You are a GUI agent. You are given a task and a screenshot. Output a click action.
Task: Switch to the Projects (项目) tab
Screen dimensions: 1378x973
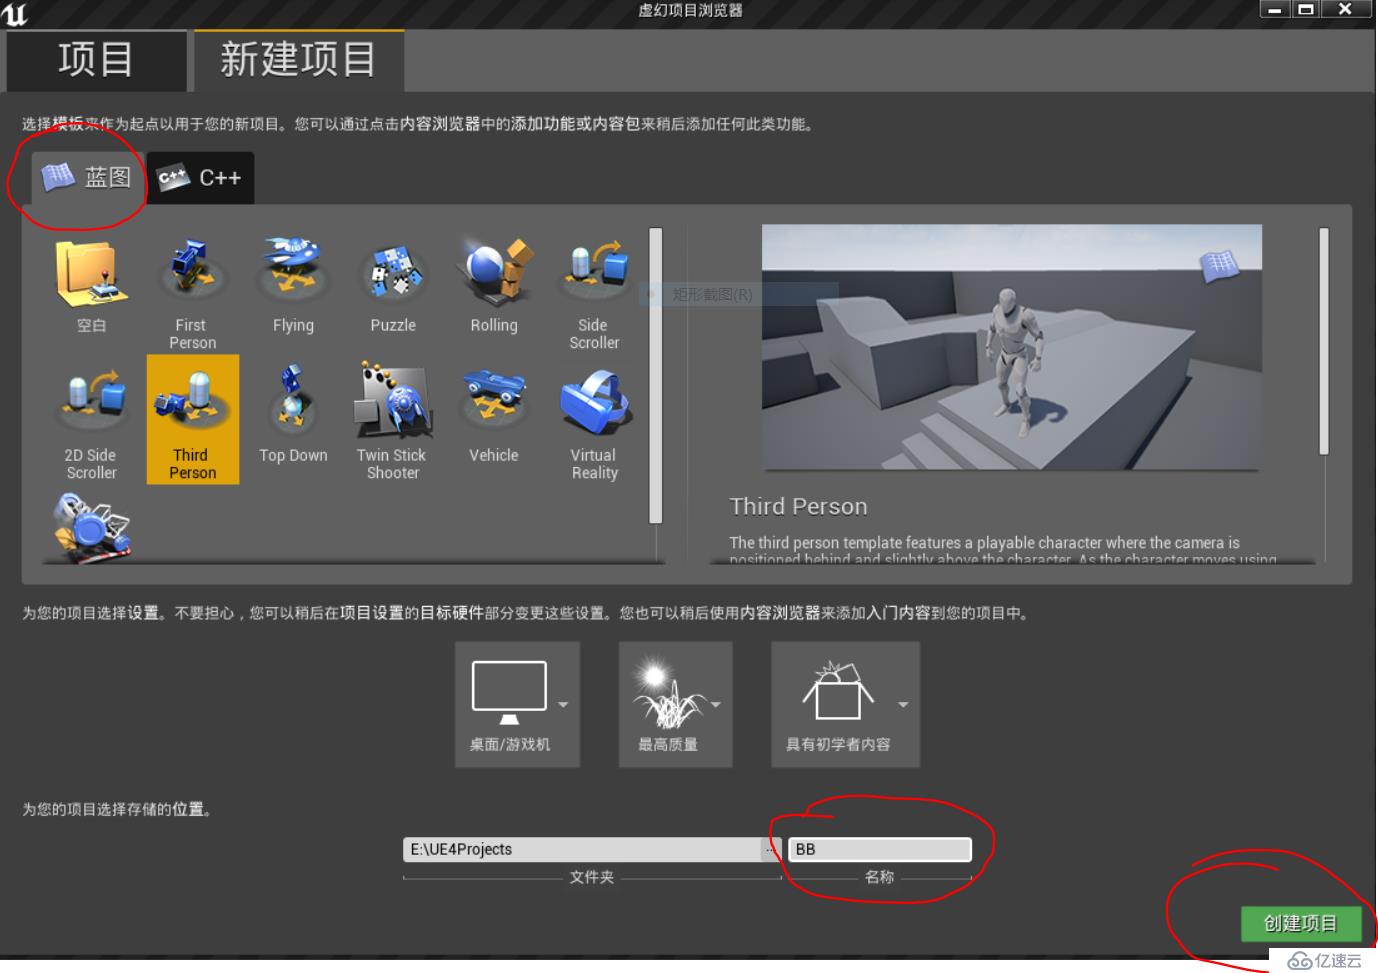click(96, 60)
